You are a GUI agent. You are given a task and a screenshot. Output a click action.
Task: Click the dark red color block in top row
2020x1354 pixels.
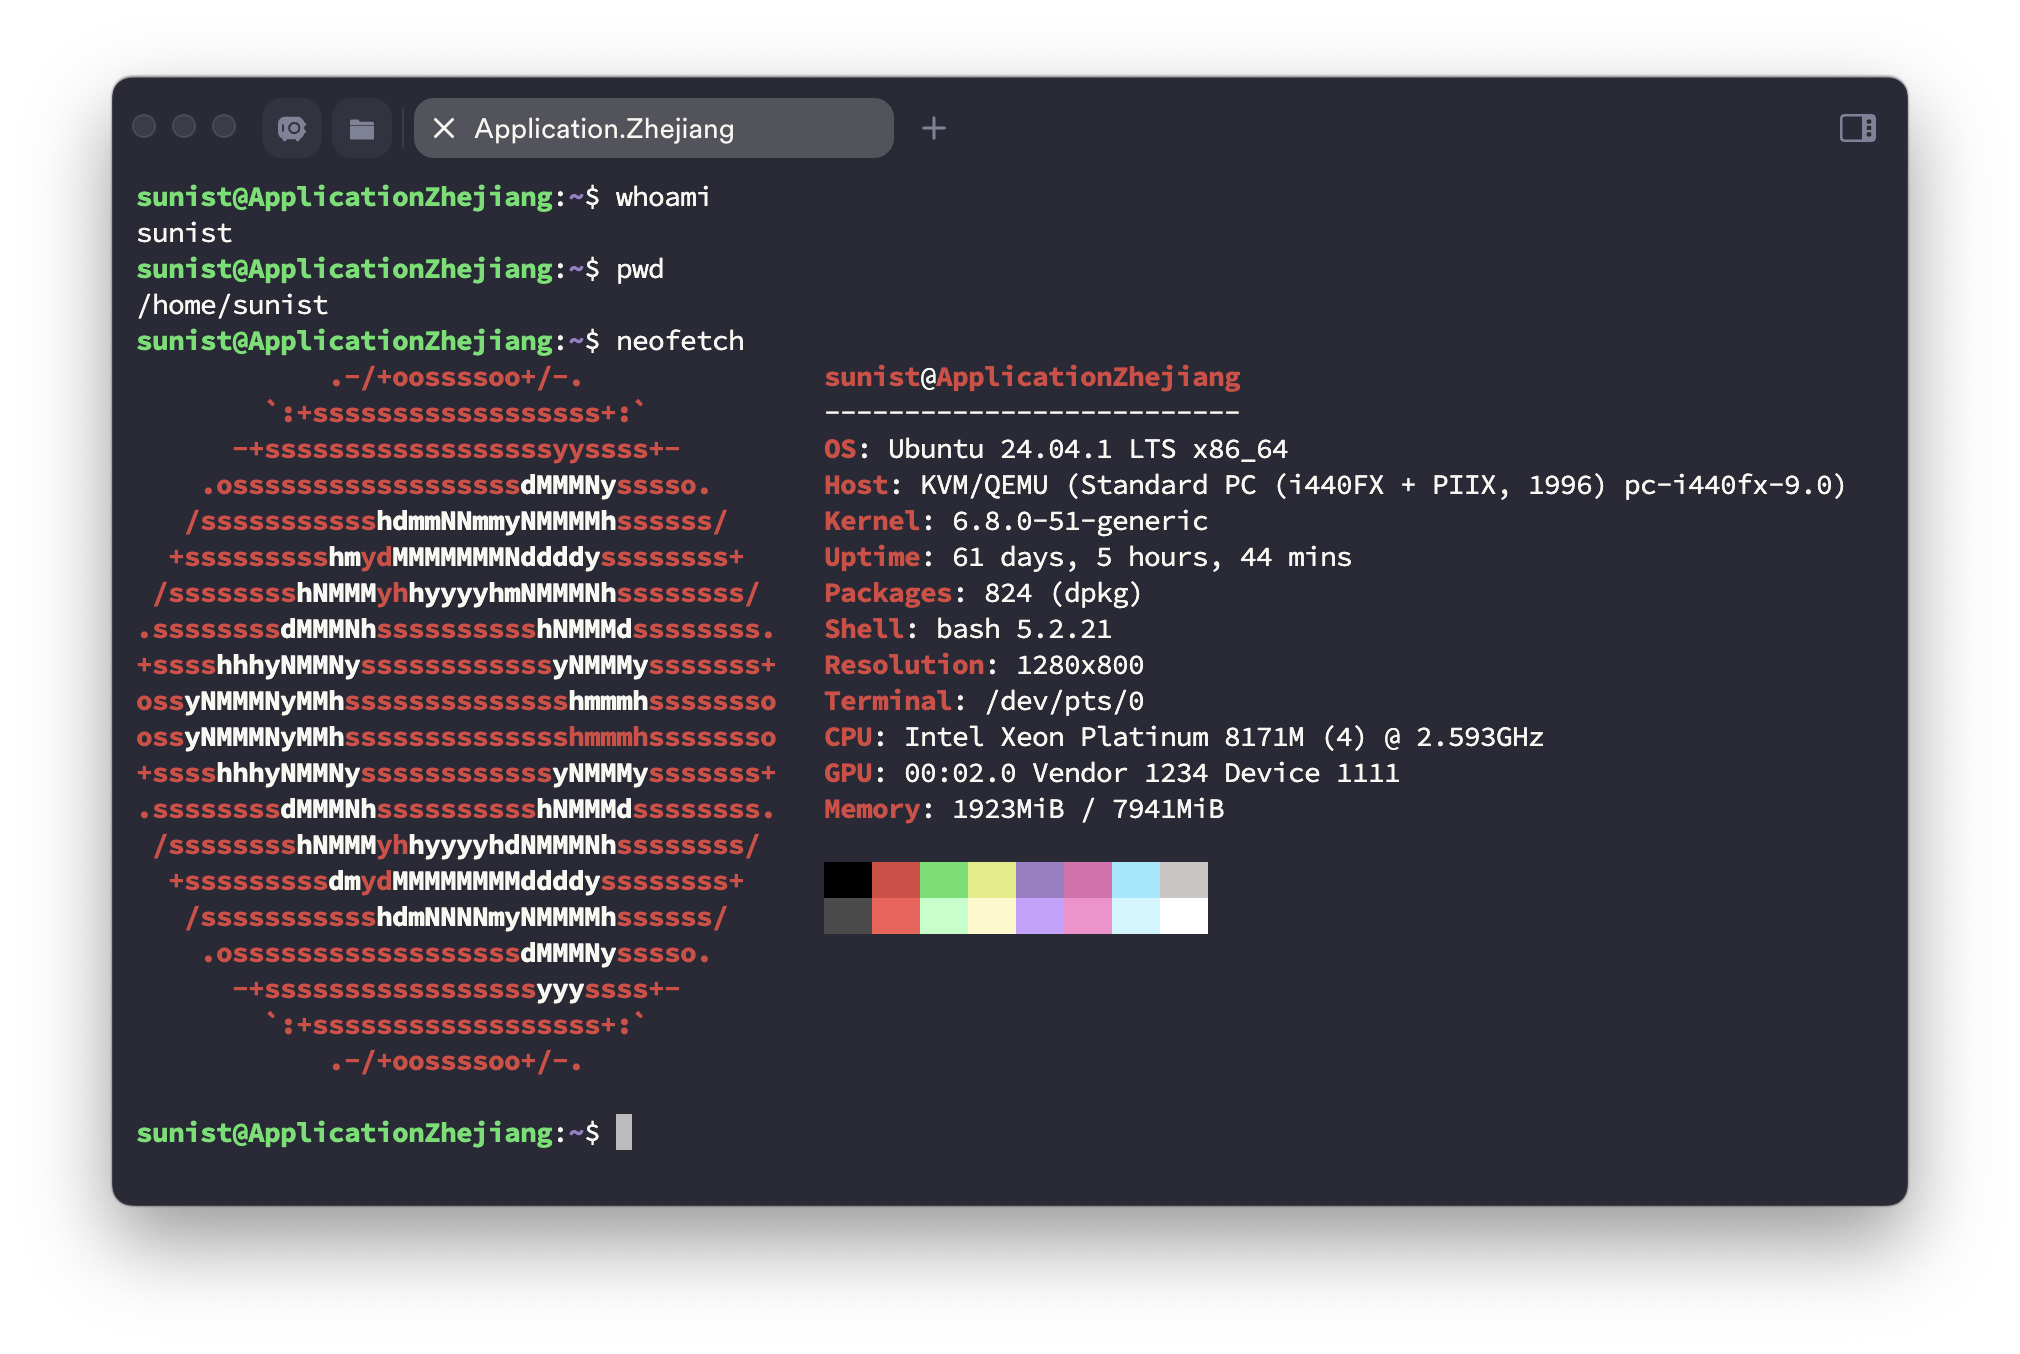pos(896,880)
